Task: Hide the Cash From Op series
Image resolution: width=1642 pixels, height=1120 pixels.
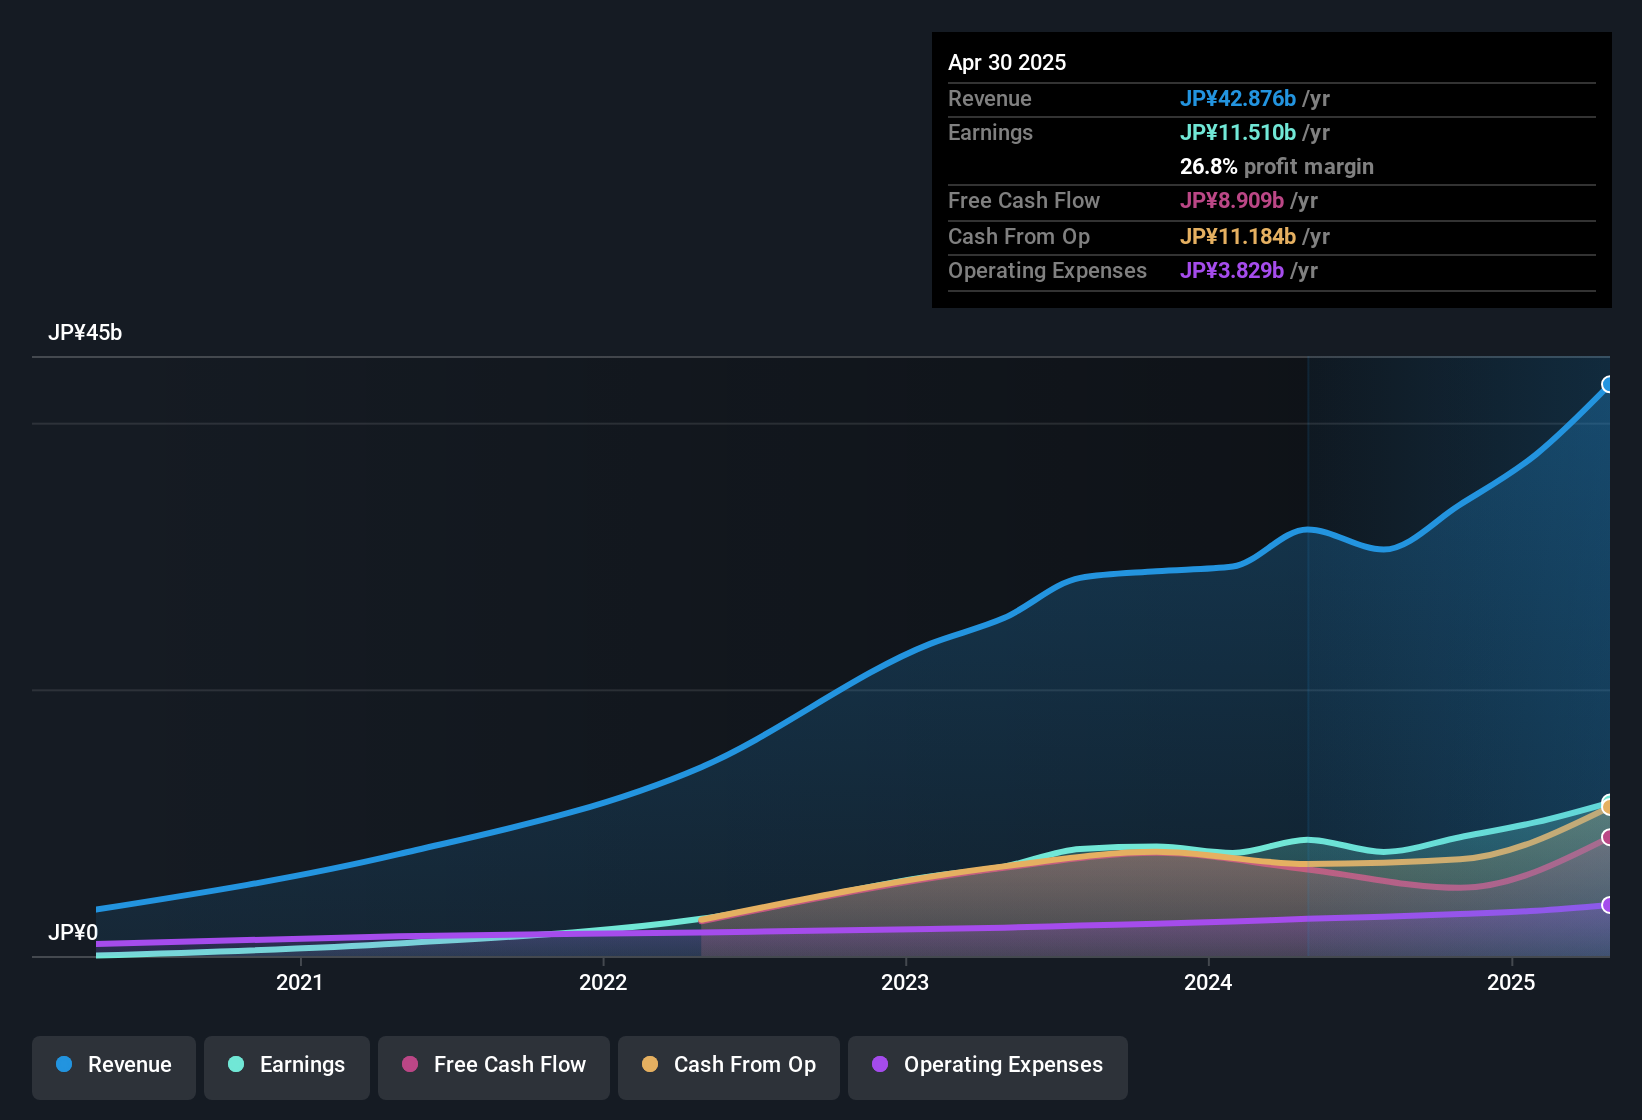Action: click(x=729, y=1067)
